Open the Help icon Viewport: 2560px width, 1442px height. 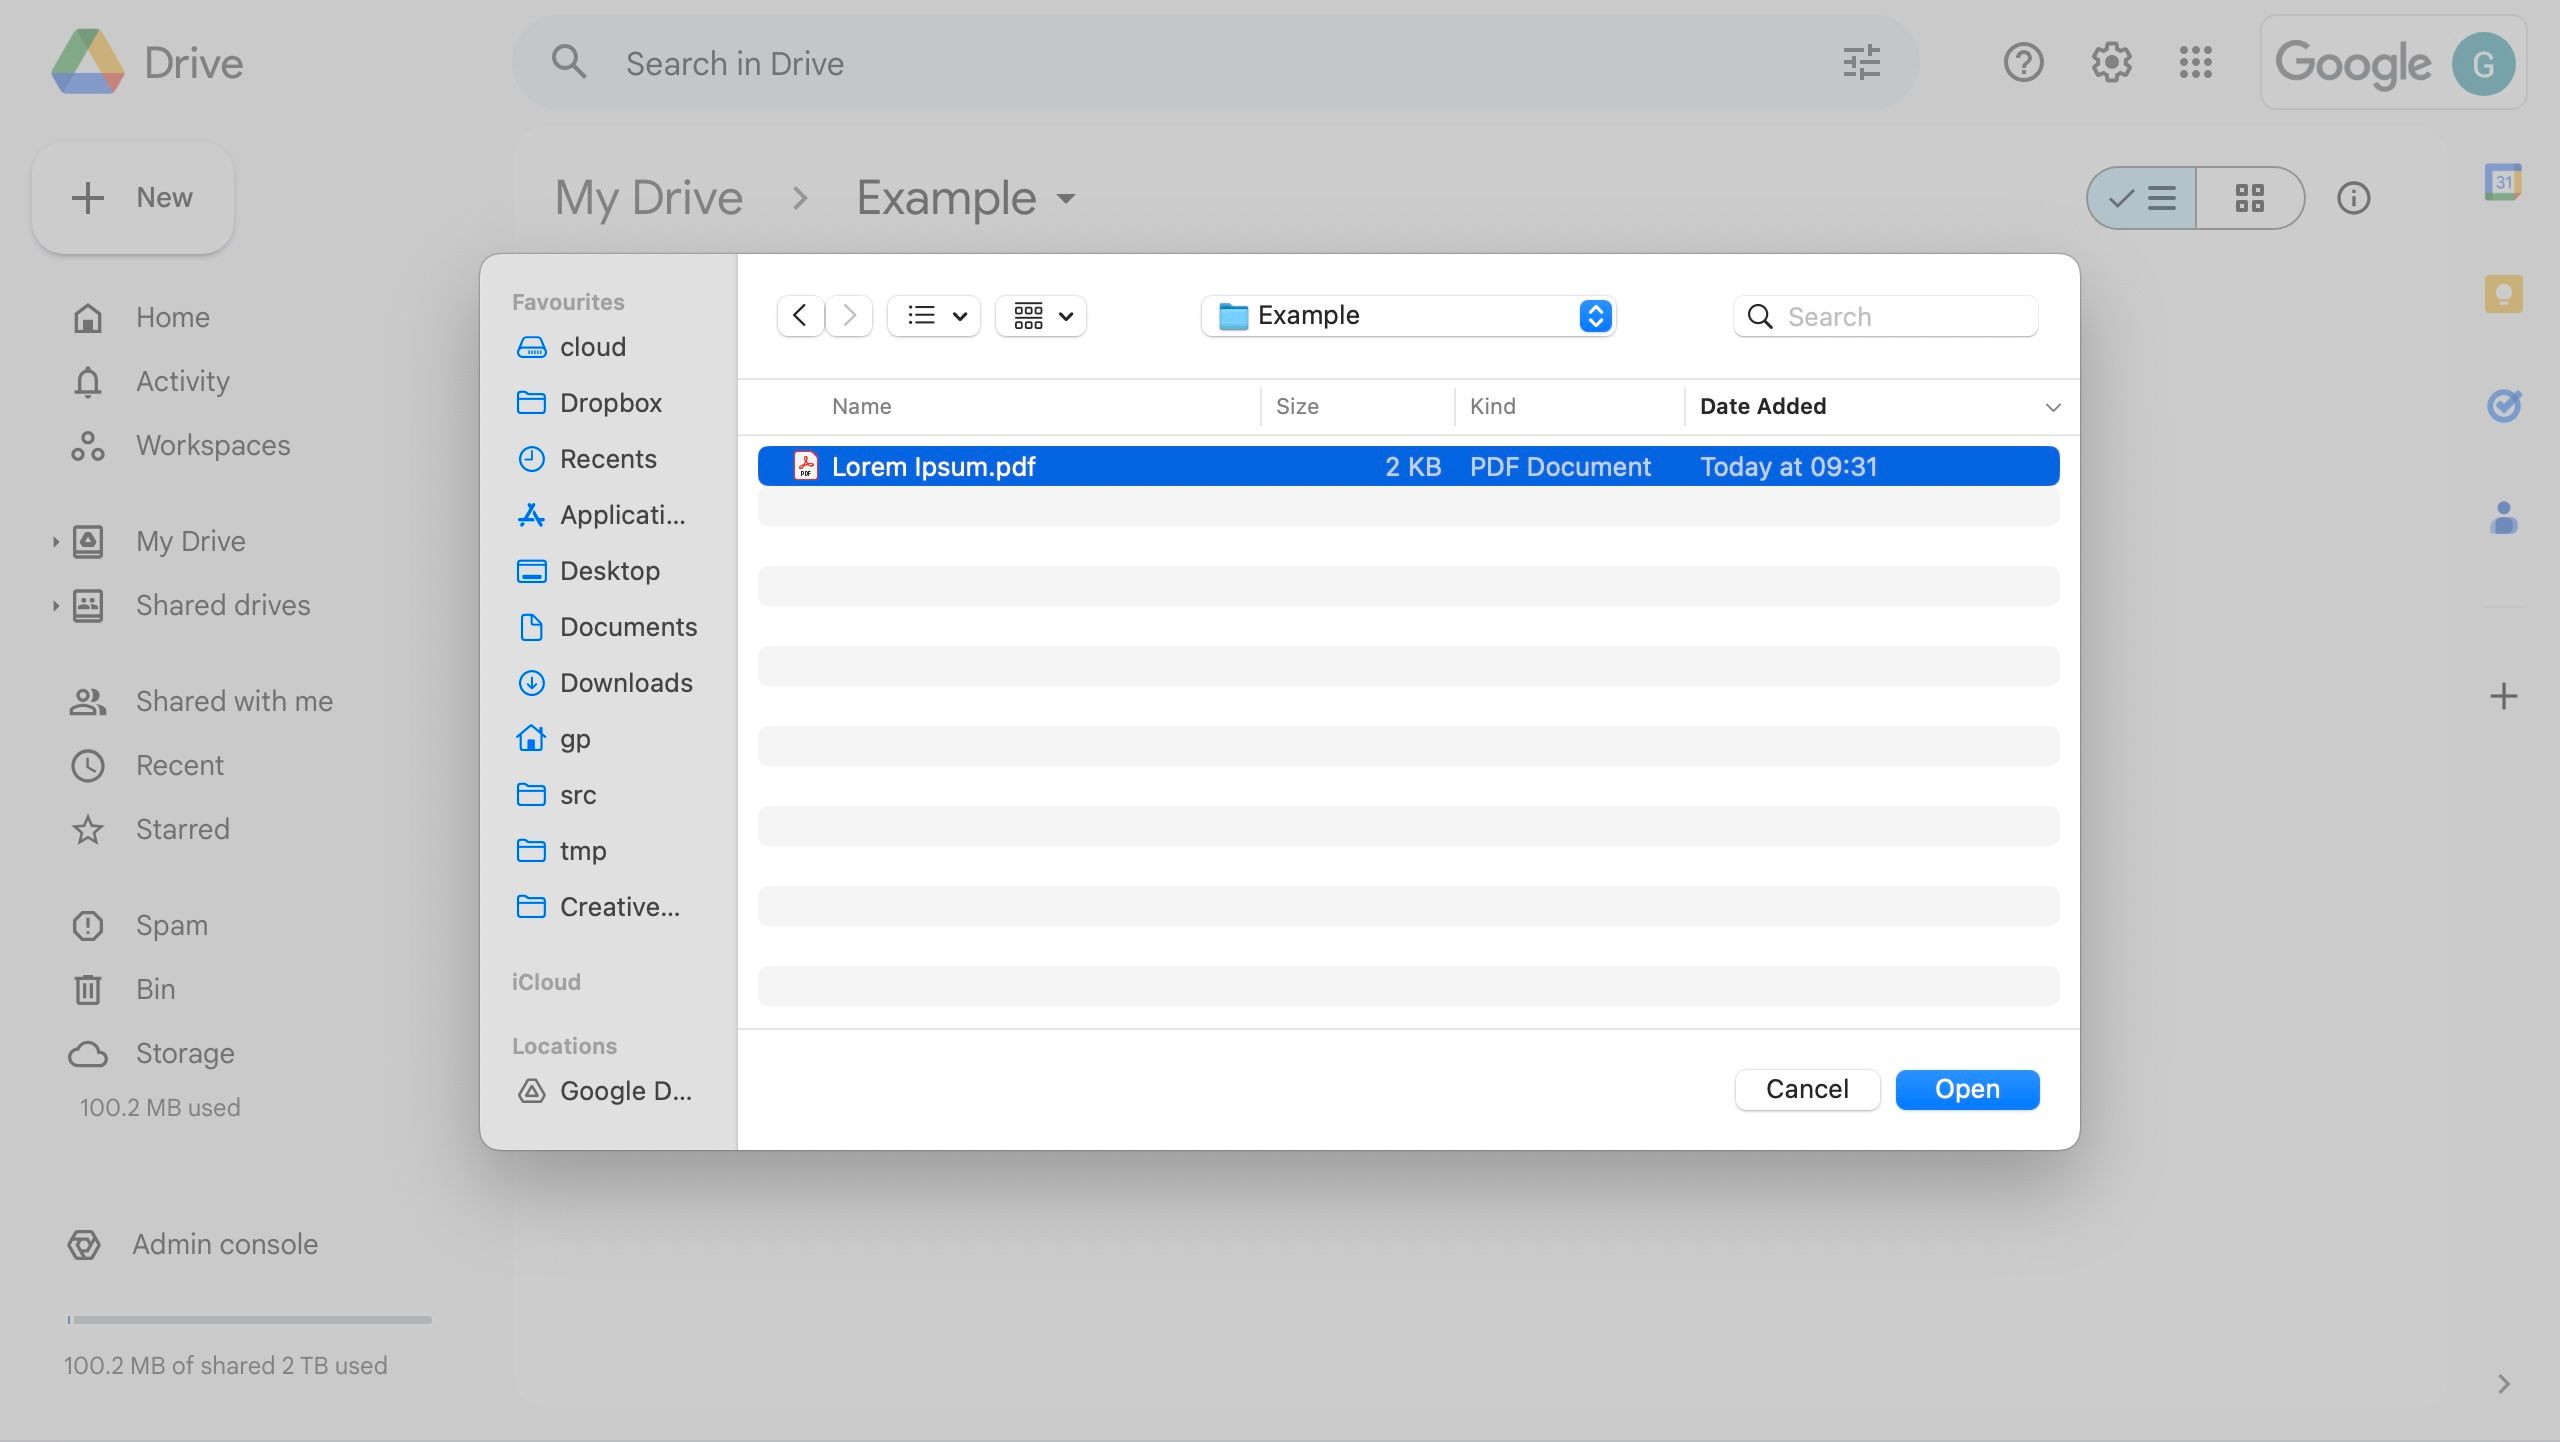2023,62
